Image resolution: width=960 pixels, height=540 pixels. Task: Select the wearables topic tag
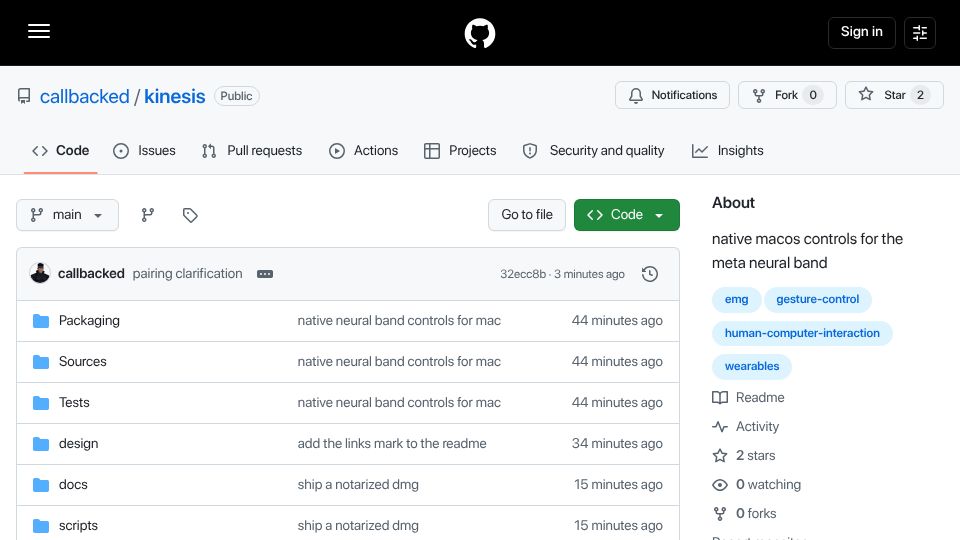(752, 366)
